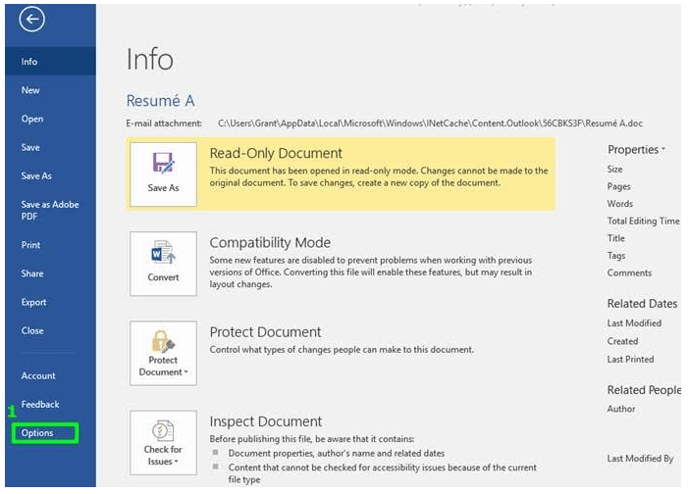Open the Export page

pos(34,302)
